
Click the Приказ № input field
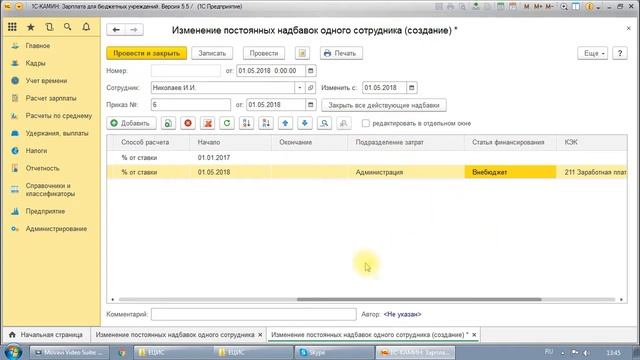(x=191, y=105)
